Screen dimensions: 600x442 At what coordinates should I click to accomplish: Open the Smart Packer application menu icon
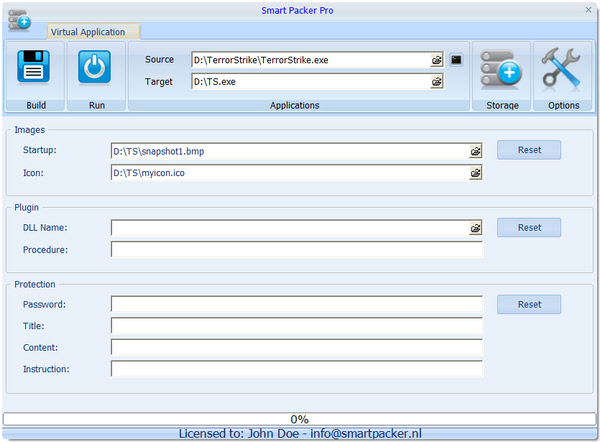pos(18,20)
